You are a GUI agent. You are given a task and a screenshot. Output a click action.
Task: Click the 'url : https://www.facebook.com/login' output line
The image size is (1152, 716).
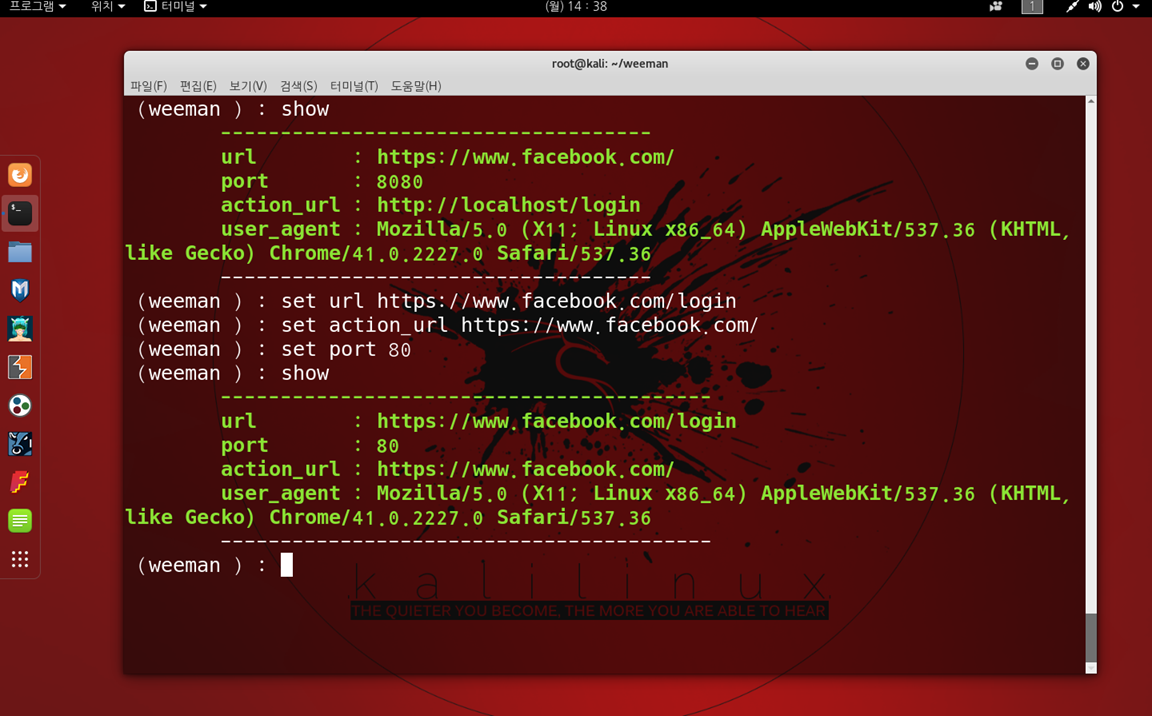[478, 421]
